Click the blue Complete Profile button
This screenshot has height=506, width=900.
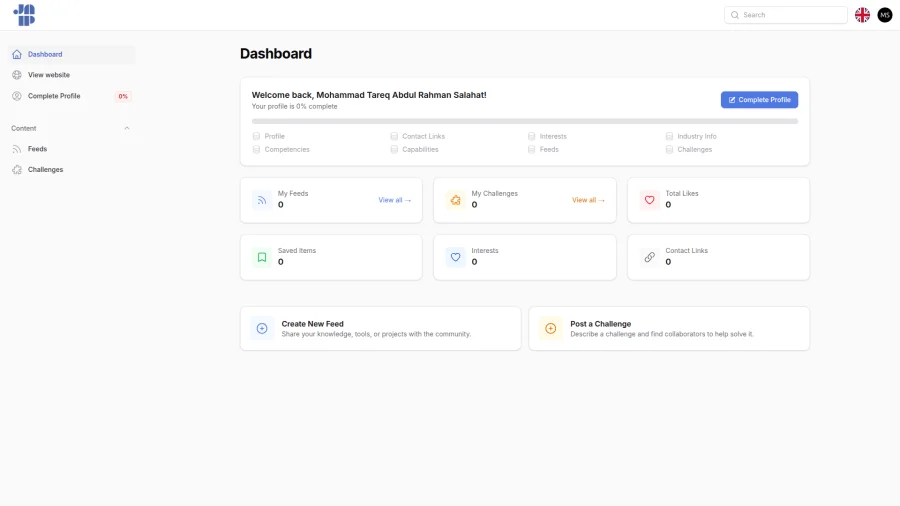tap(759, 100)
